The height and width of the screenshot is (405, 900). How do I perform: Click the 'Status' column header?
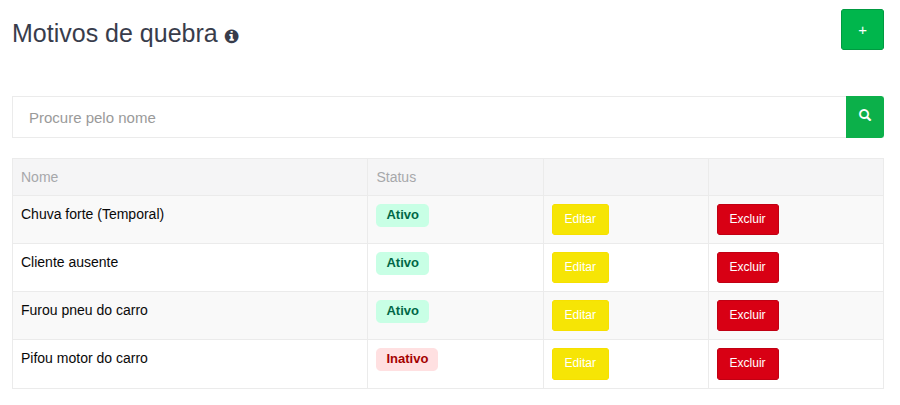pyautogui.click(x=396, y=177)
